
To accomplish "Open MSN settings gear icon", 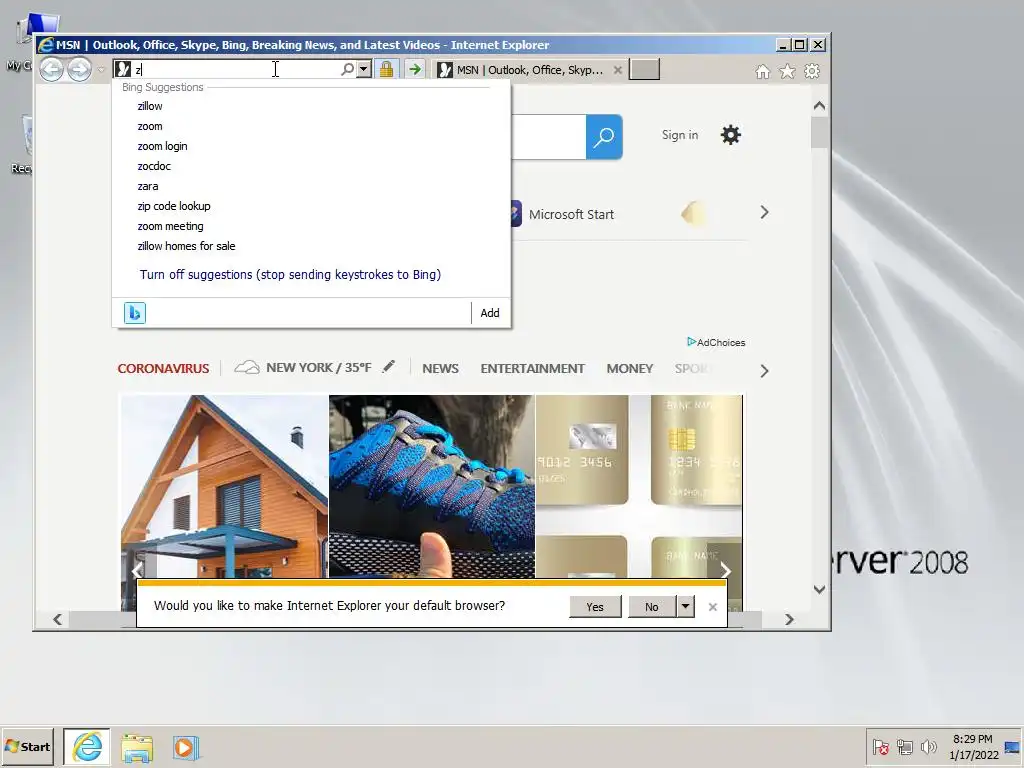I will tap(731, 135).
